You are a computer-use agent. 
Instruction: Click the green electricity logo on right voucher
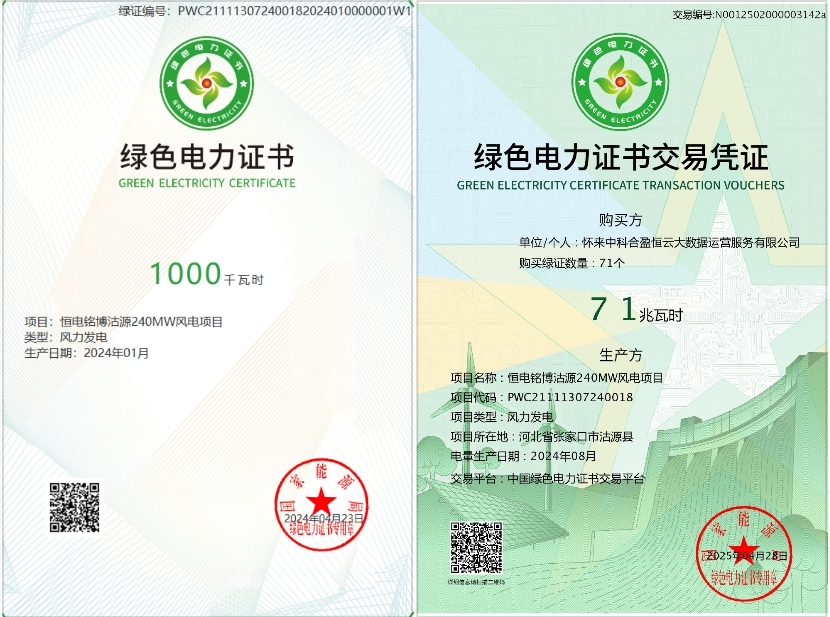point(620,81)
